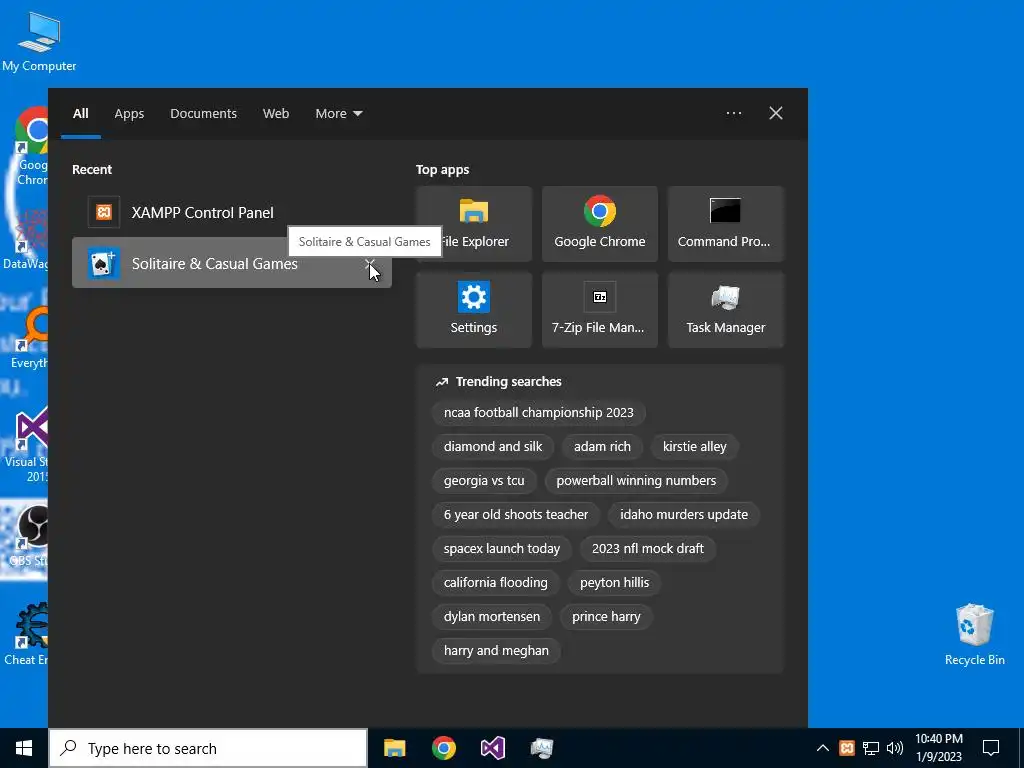
Task: Search trending 'kirstie alley'
Action: click(694, 447)
